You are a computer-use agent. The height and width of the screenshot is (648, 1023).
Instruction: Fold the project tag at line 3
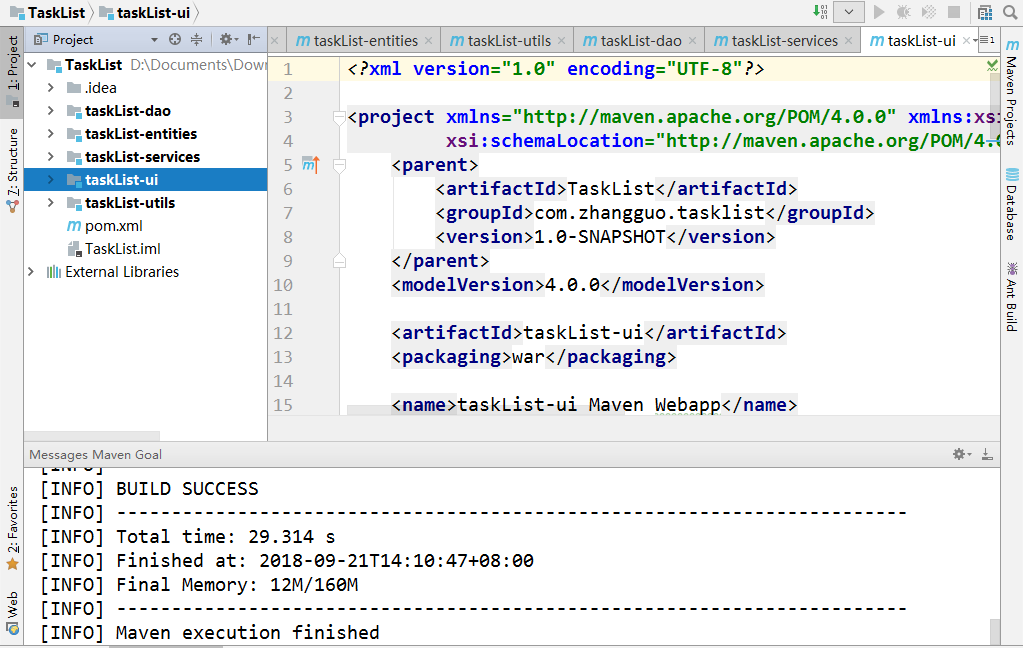(339, 117)
